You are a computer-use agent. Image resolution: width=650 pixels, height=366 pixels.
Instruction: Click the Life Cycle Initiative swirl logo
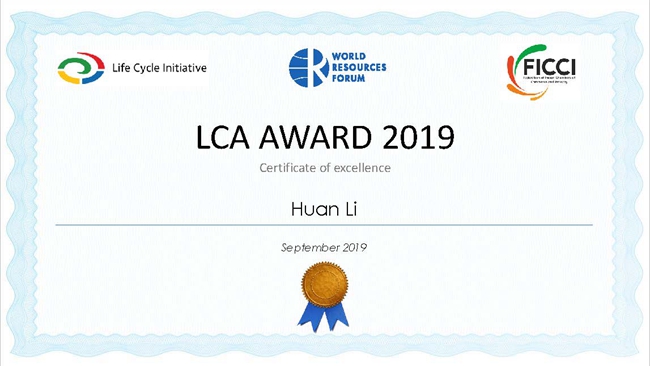[81, 68]
